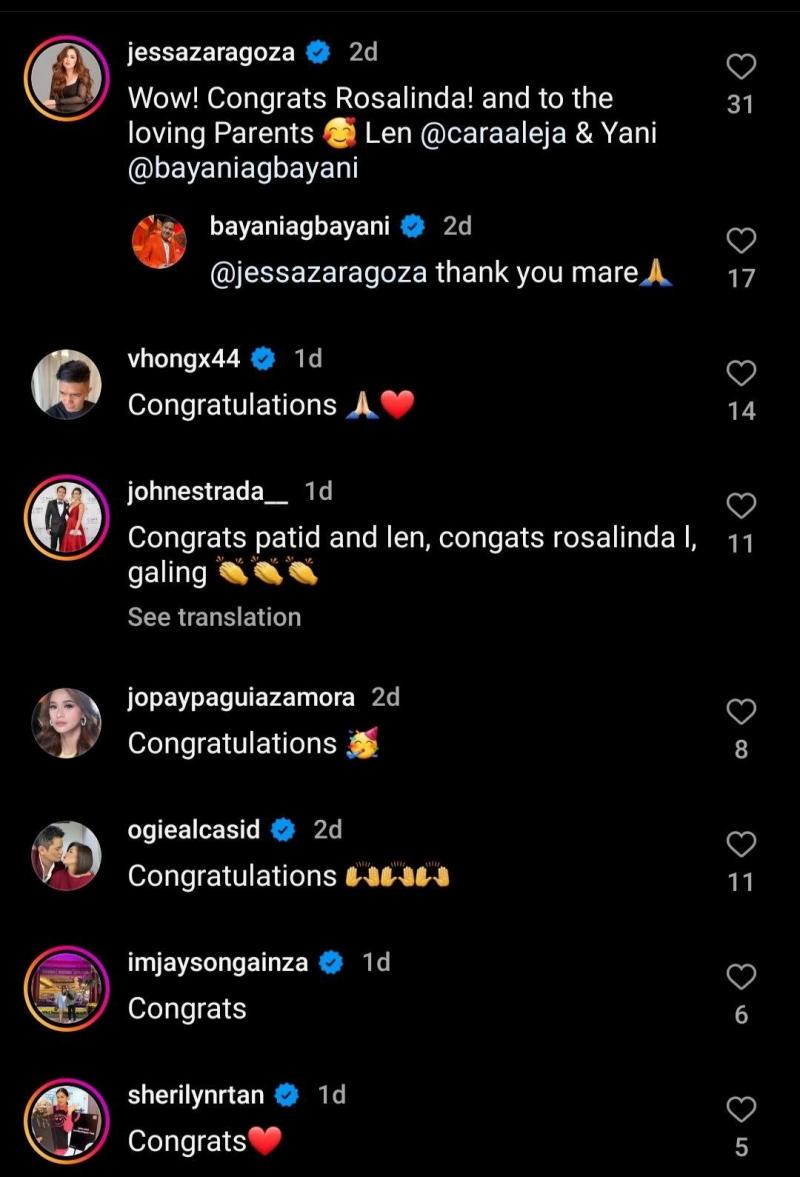Open vhongx44's avatar
The image size is (800, 1177).
coord(67,384)
